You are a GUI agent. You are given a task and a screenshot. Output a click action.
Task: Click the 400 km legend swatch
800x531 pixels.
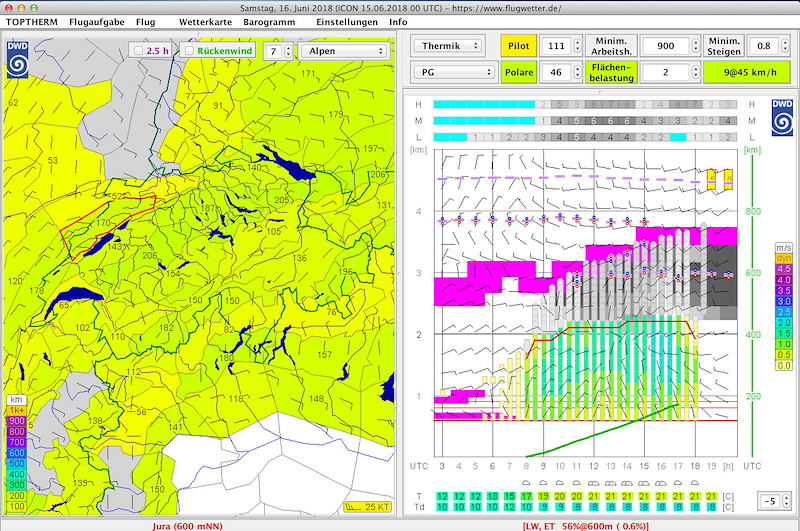point(16,474)
